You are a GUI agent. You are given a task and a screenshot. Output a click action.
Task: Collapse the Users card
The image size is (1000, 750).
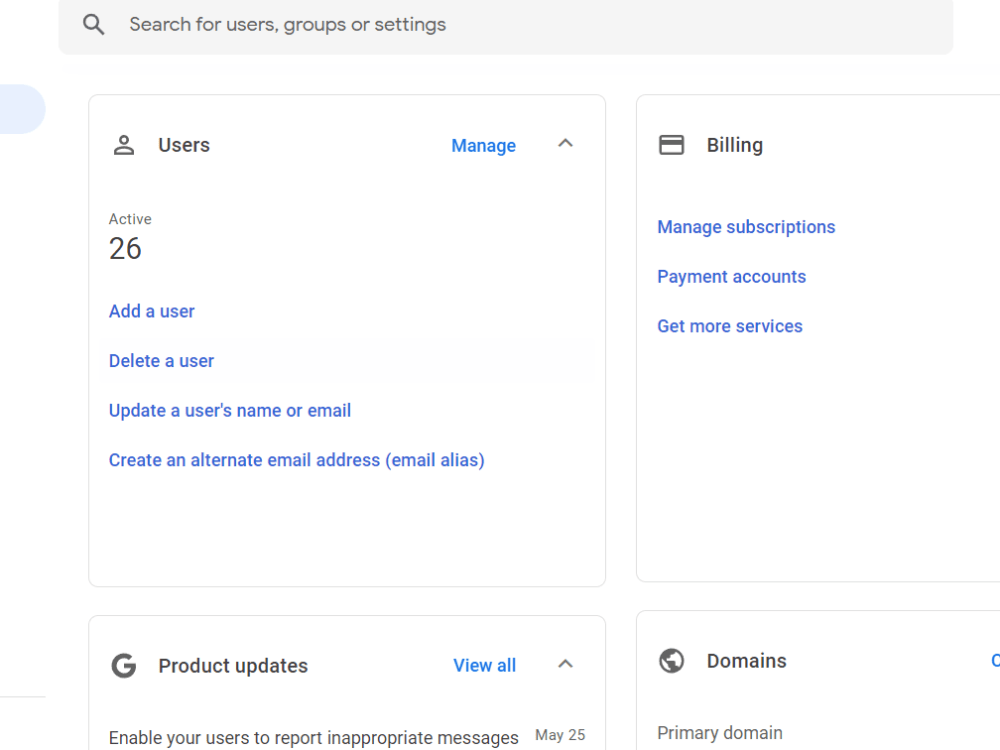coord(565,144)
